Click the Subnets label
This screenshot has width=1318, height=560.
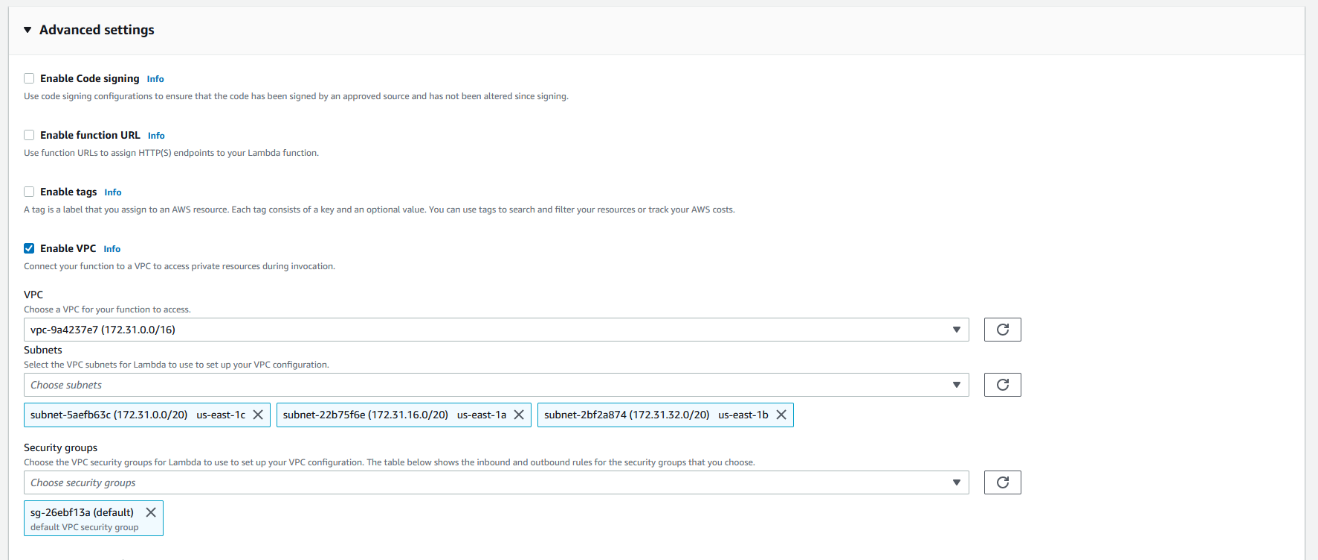(x=43, y=350)
